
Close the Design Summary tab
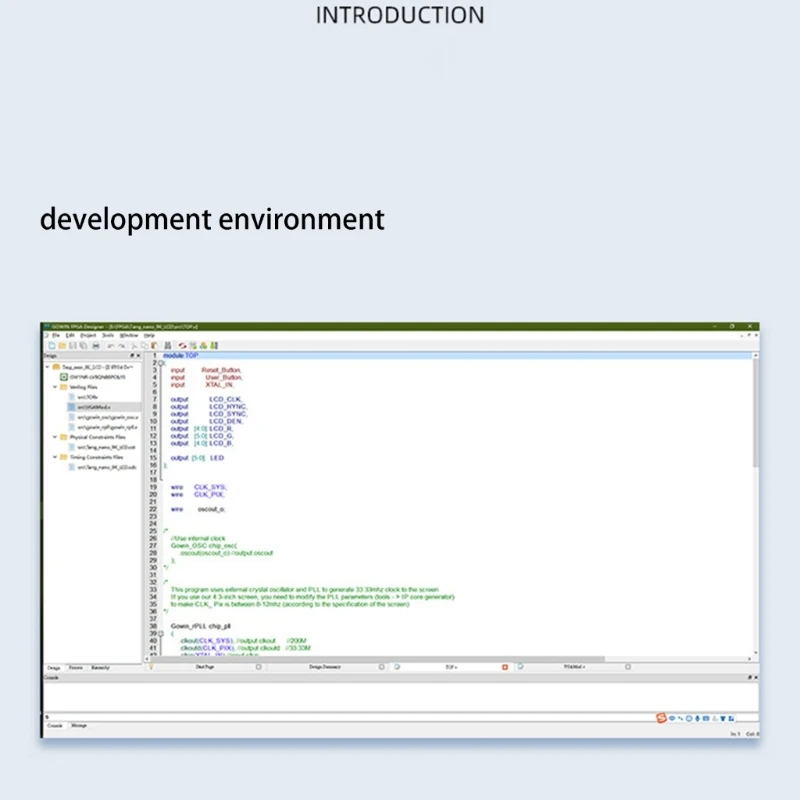(382, 667)
